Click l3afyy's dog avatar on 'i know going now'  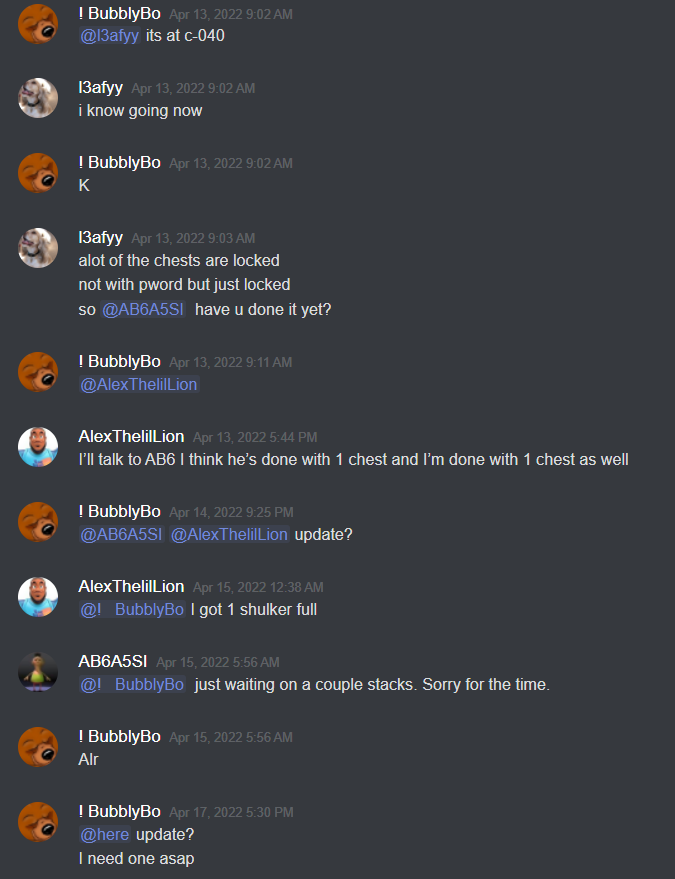pos(38,98)
